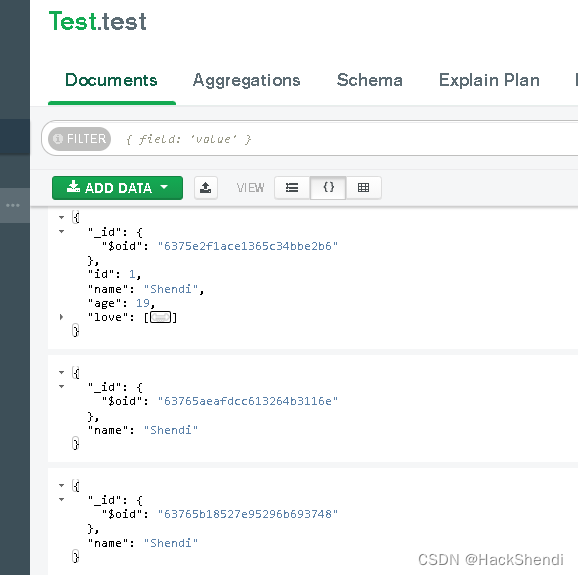The image size is (578, 575).
Task: Click name Shendi in document 63765aeafdcc
Action: point(171,430)
